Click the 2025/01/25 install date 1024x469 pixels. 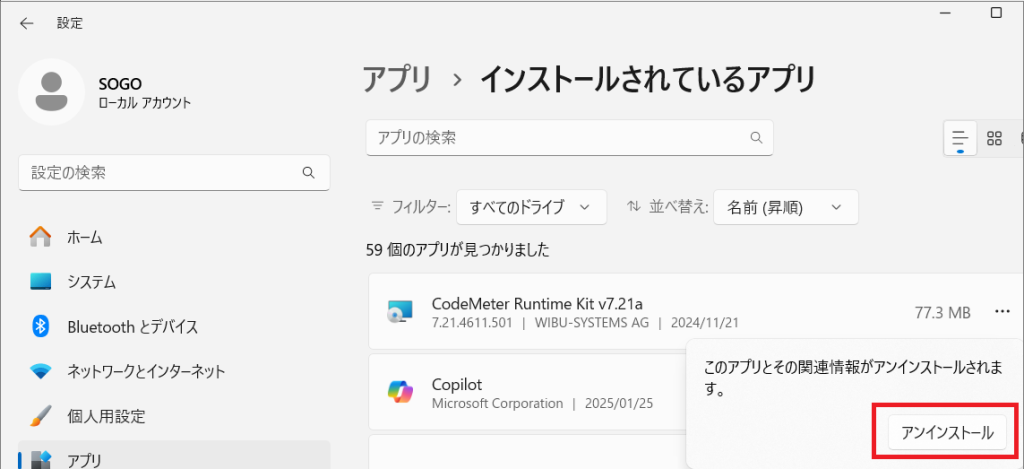coord(616,403)
